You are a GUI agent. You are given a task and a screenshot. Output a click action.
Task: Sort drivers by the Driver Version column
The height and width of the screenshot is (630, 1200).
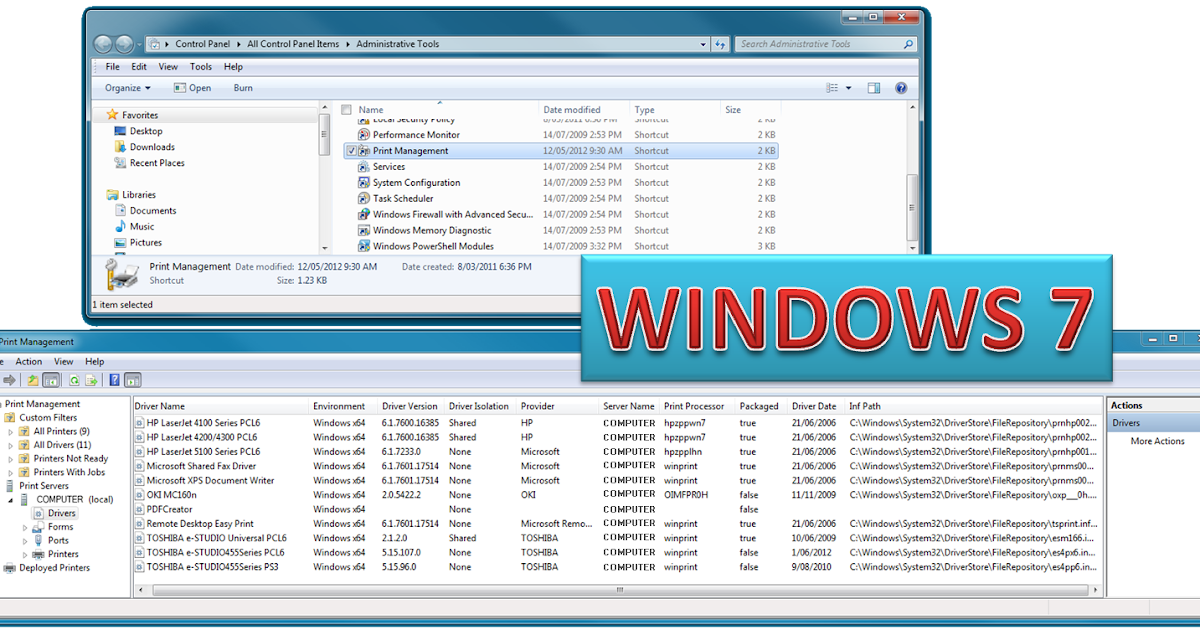[x=411, y=406]
